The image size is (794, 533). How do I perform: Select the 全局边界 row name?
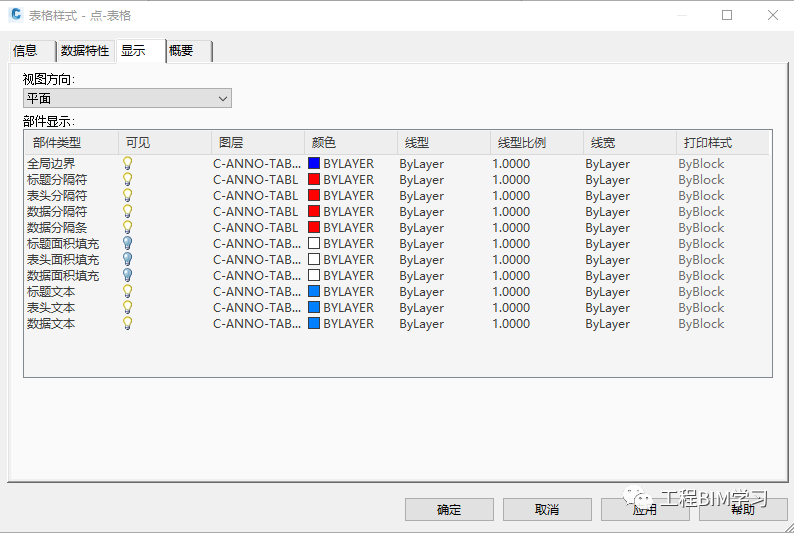[51, 163]
